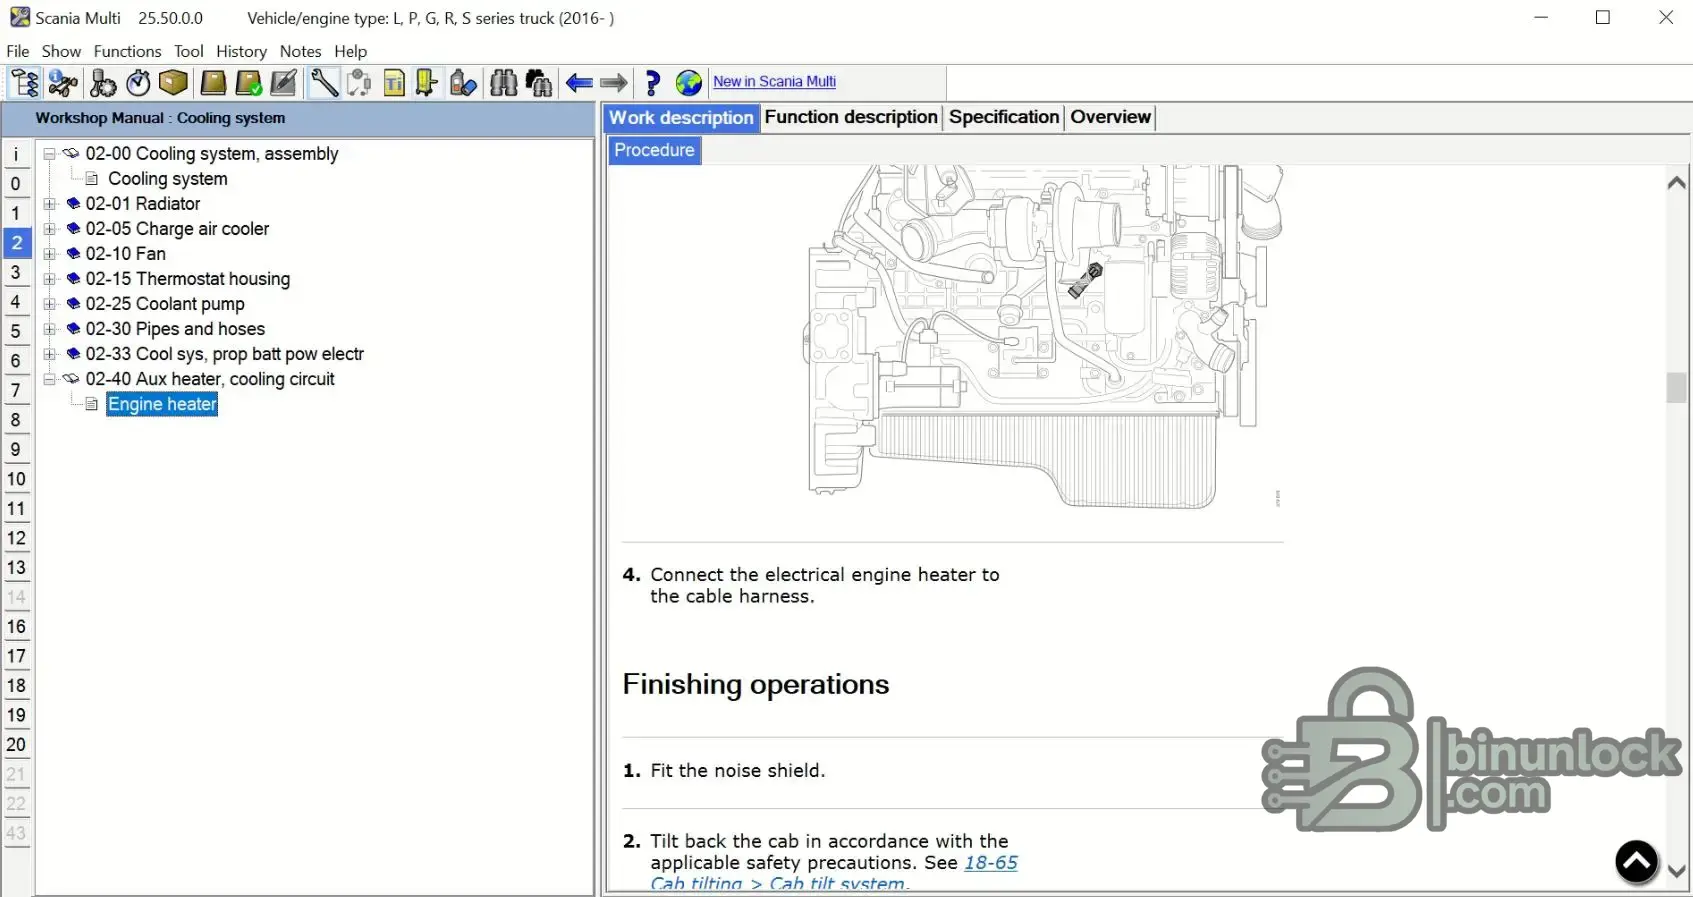Viewport: 1693px width, 897px height.
Task: Open the Cooling system document in the tree
Action: tap(167, 179)
